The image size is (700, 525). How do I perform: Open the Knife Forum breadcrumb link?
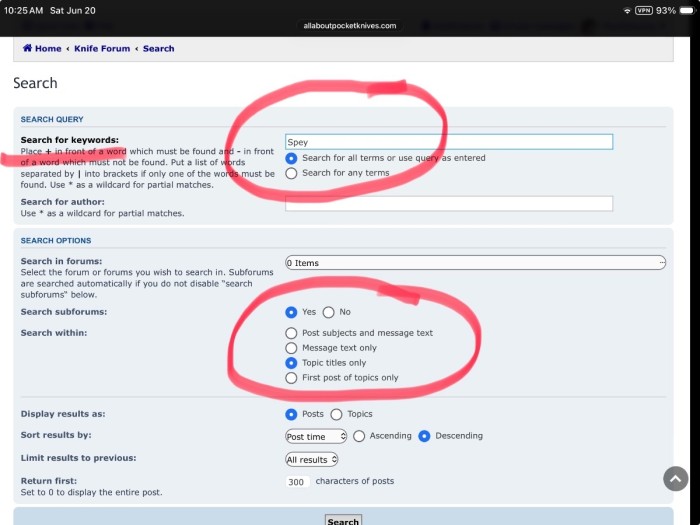coord(102,48)
